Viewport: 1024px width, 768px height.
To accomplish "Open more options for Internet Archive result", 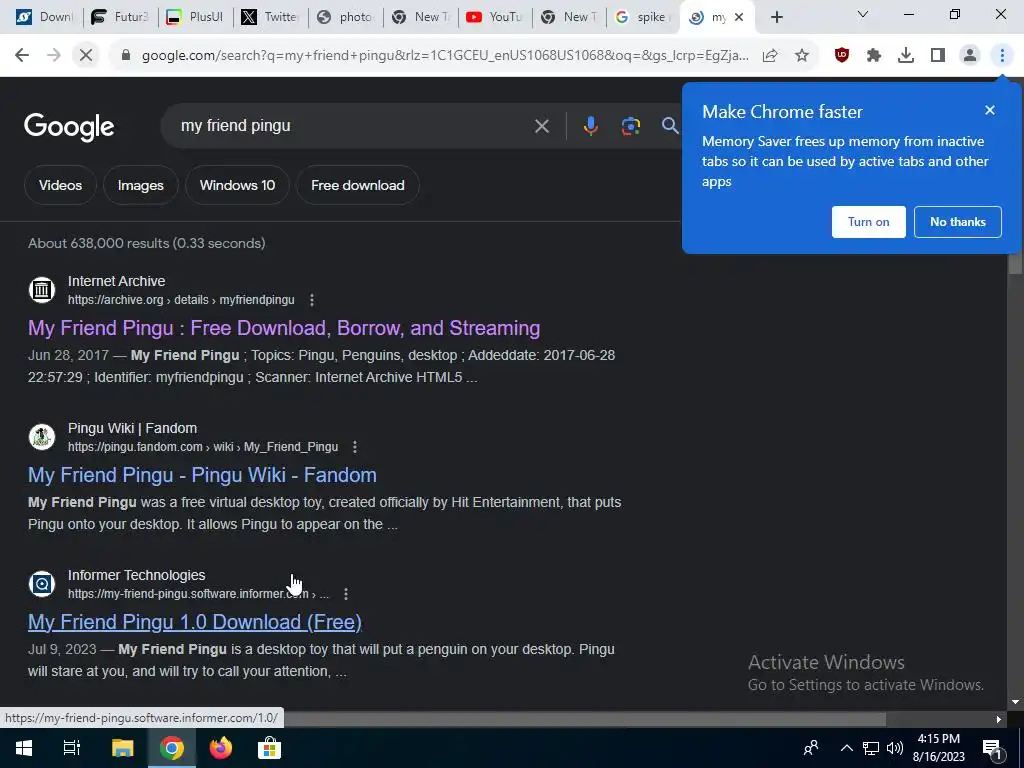I will point(312,300).
